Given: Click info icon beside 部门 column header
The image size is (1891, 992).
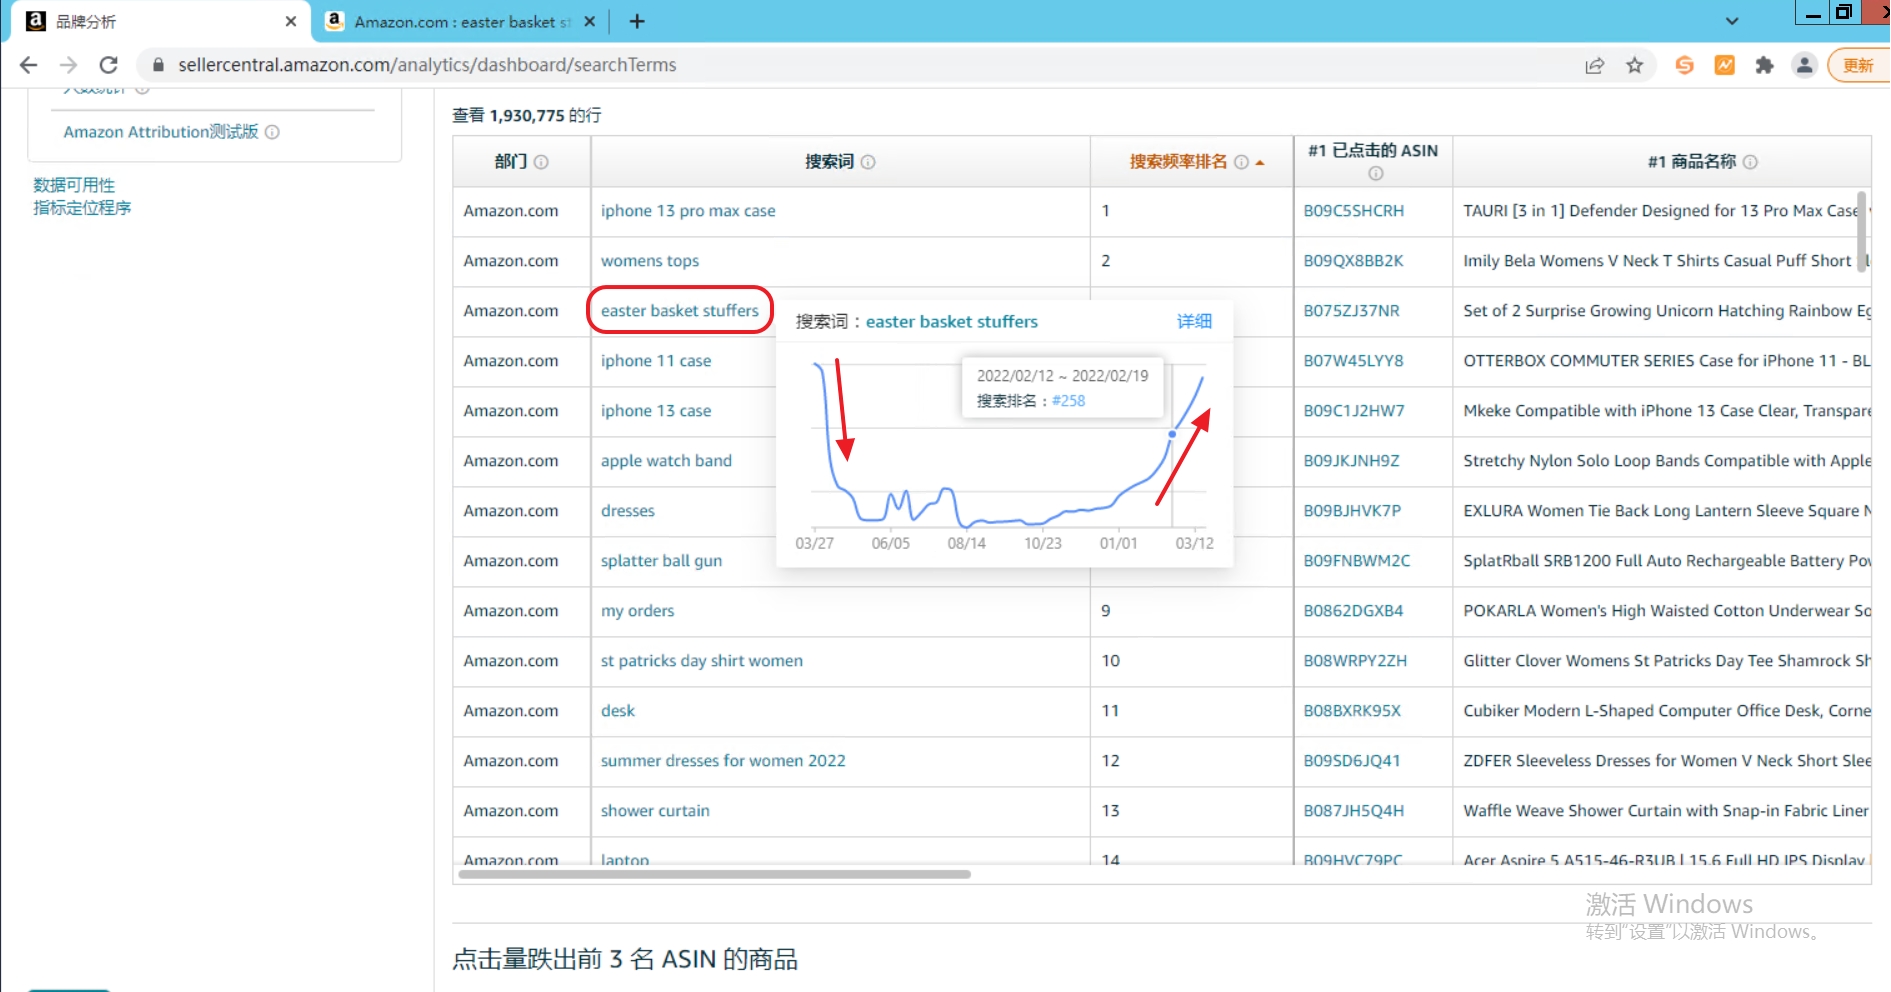Looking at the screenshot, I should tap(541, 162).
